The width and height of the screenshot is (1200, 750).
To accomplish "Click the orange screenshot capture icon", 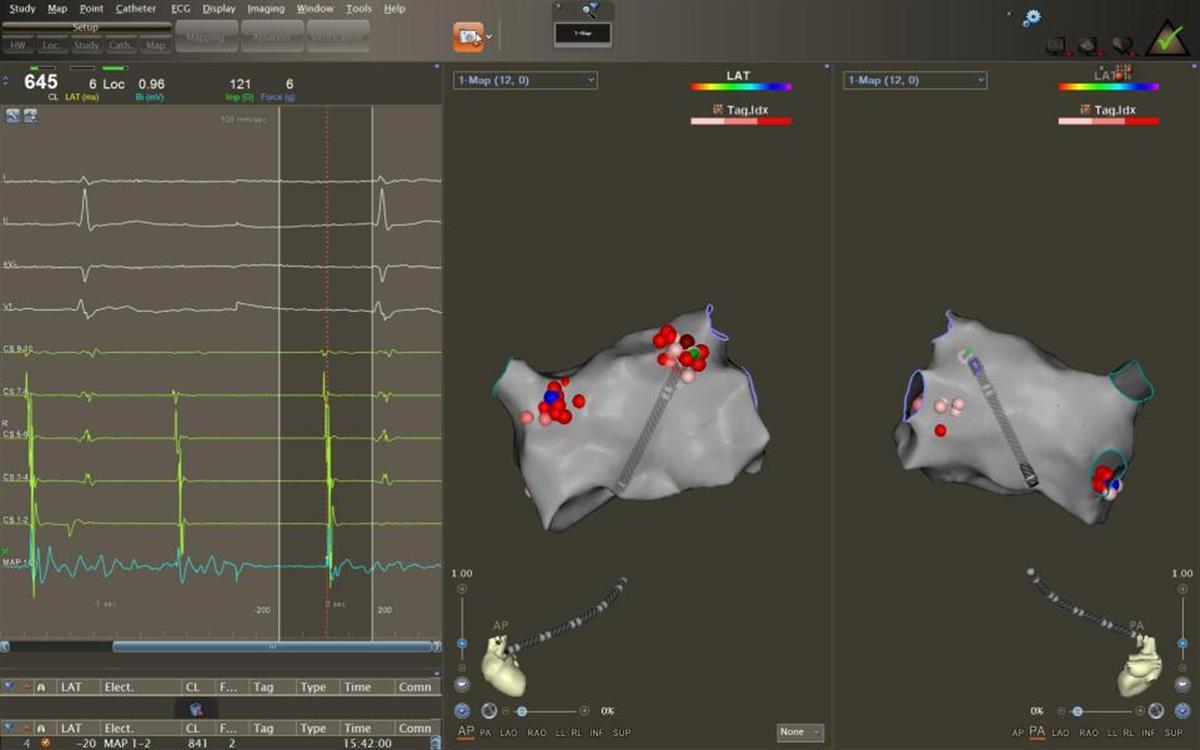I will point(467,38).
